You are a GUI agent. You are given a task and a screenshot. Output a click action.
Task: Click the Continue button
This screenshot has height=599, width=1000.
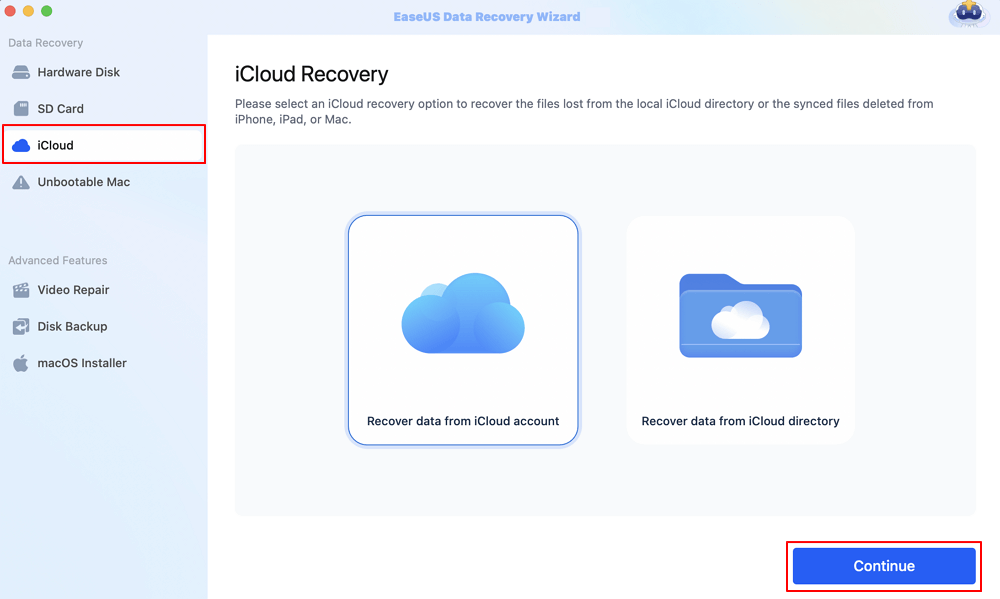coord(884,566)
